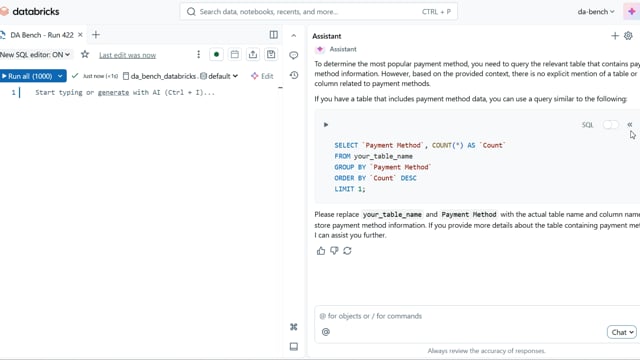Click the inline your_table_name code chip

(x=392, y=214)
